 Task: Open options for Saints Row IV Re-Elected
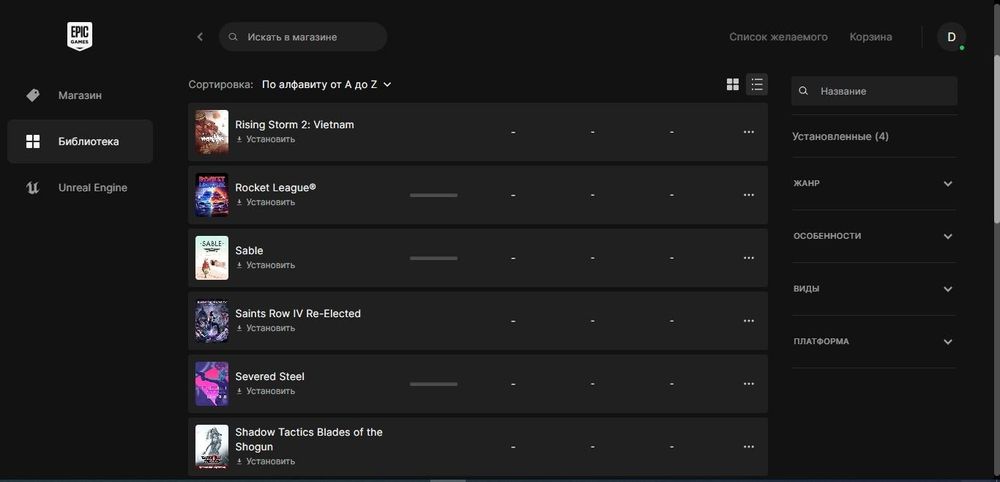(x=748, y=321)
